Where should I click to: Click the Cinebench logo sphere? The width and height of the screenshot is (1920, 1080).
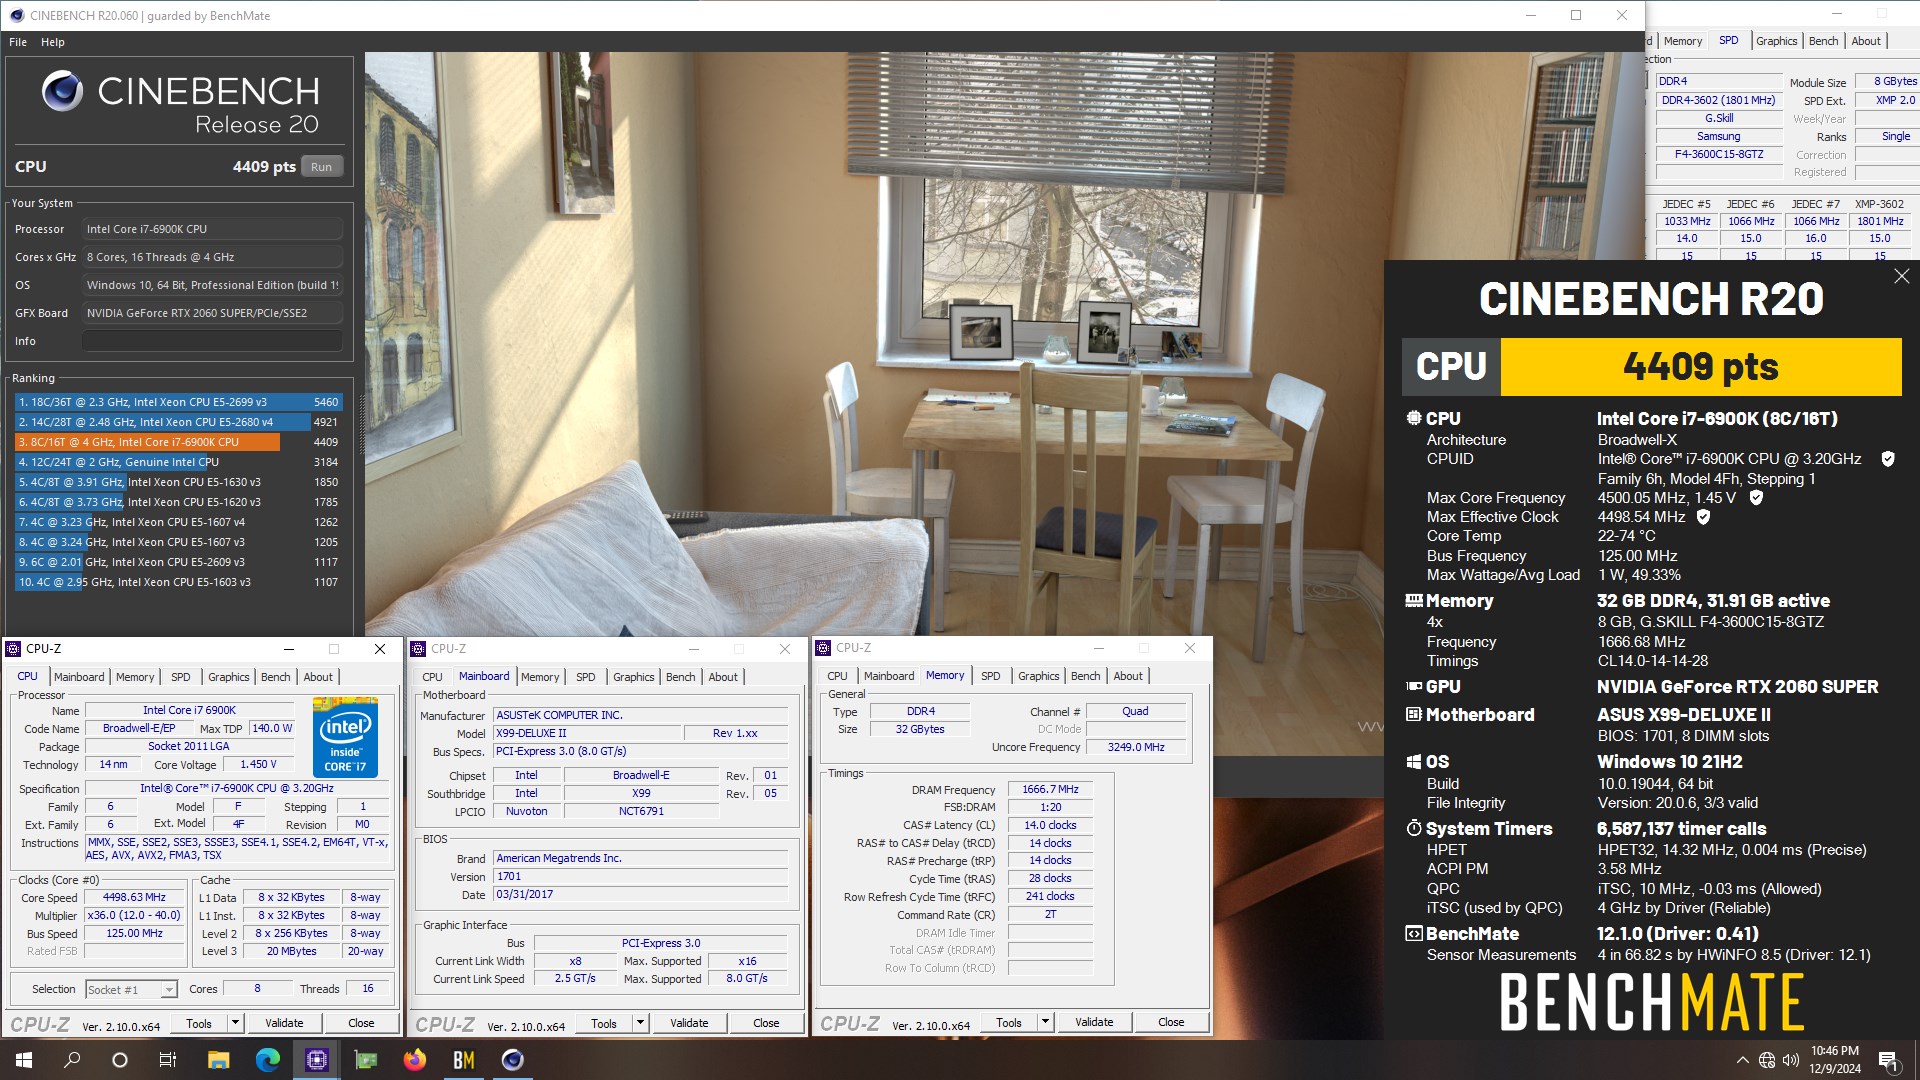pyautogui.click(x=62, y=91)
